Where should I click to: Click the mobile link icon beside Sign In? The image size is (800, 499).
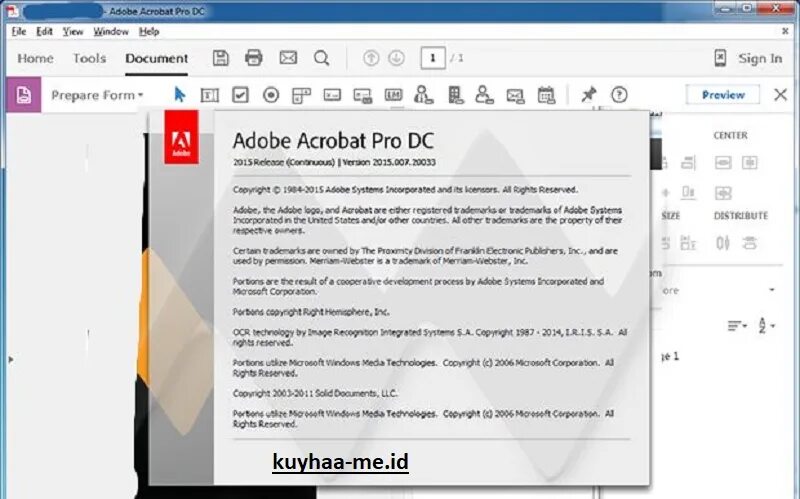pyautogui.click(x=720, y=58)
